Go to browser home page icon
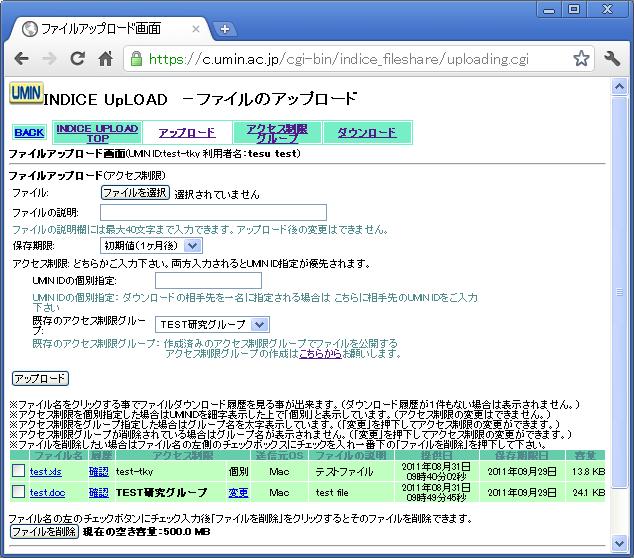 tap(105, 59)
